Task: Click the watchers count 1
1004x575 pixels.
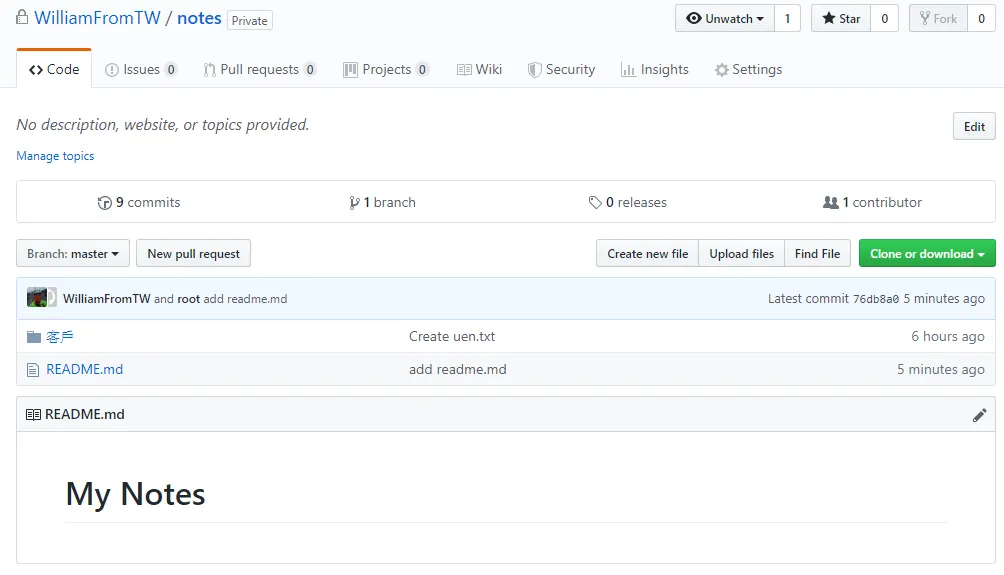Action: click(x=788, y=19)
